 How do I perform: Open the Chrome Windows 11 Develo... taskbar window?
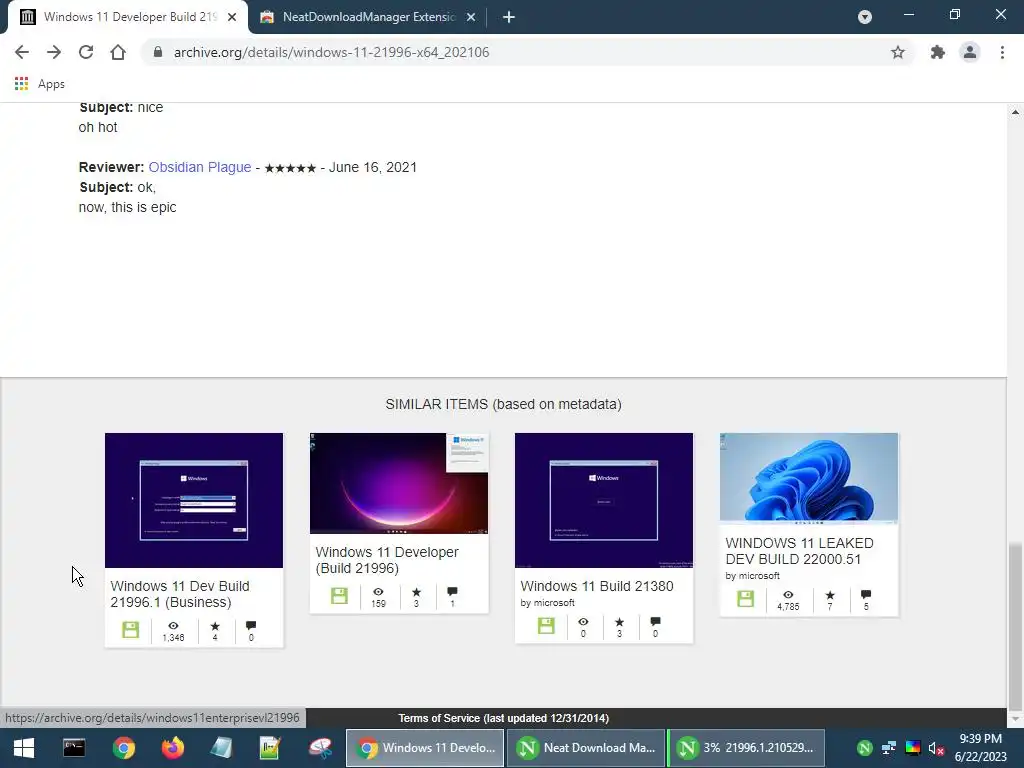tap(424, 748)
